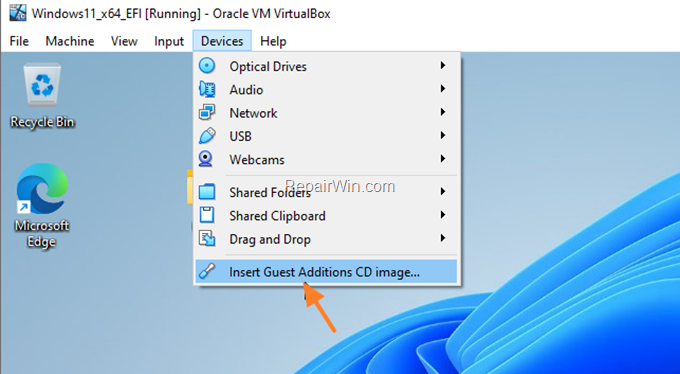Click the Shared Clipboard icon
Image resolution: width=680 pixels, height=374 pixels.
pyautogui.click(x=207, y=215)
